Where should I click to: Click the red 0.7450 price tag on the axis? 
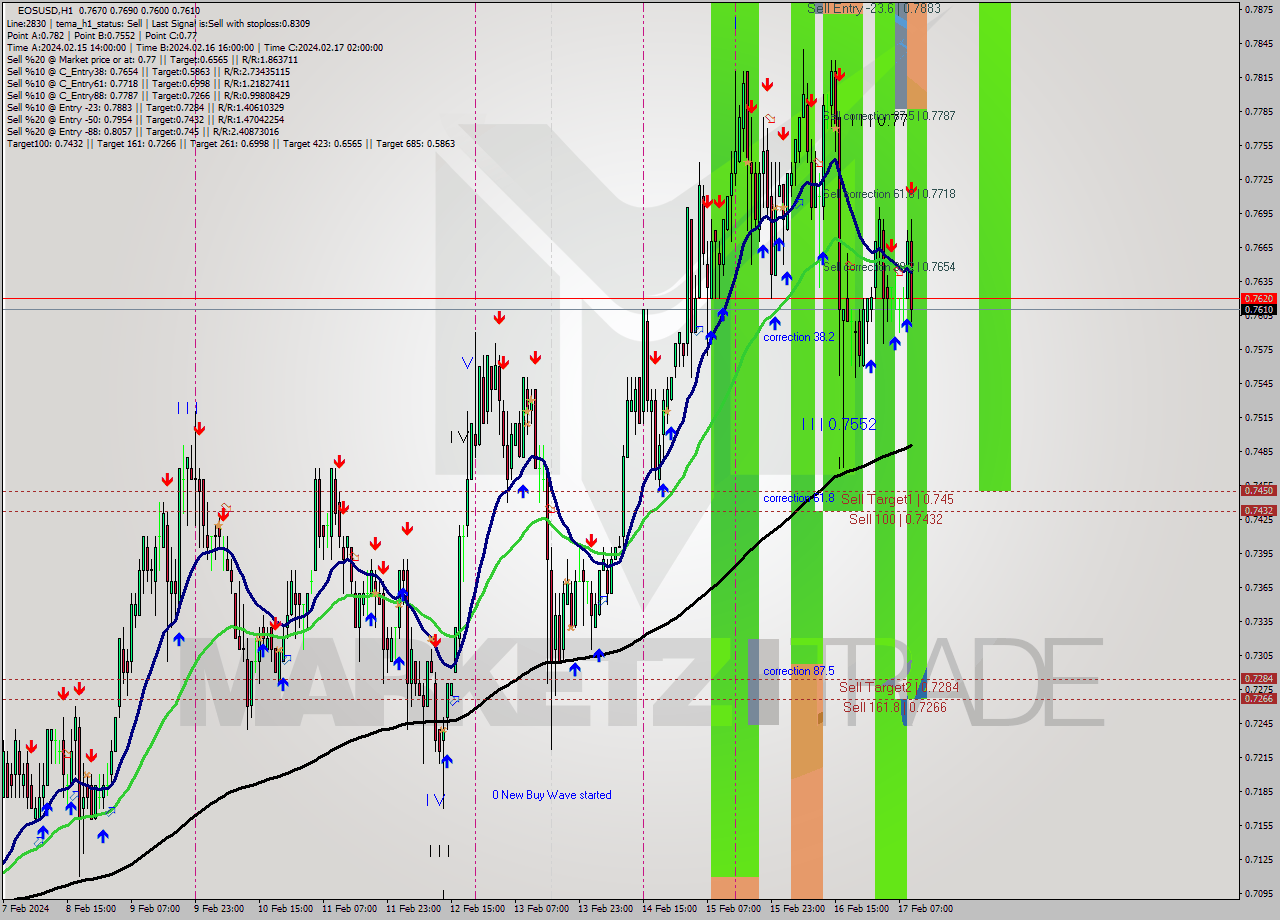click(1258, 490)
